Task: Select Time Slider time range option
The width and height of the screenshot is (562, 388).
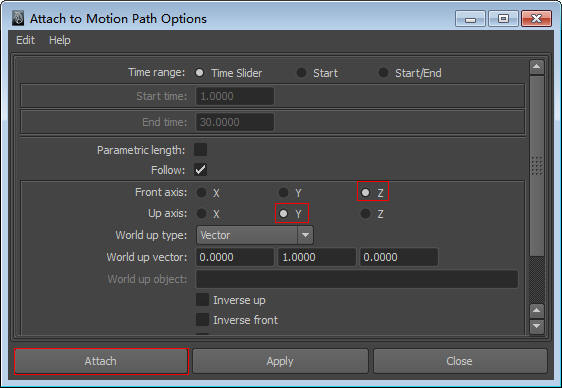Action: [199, 73]
